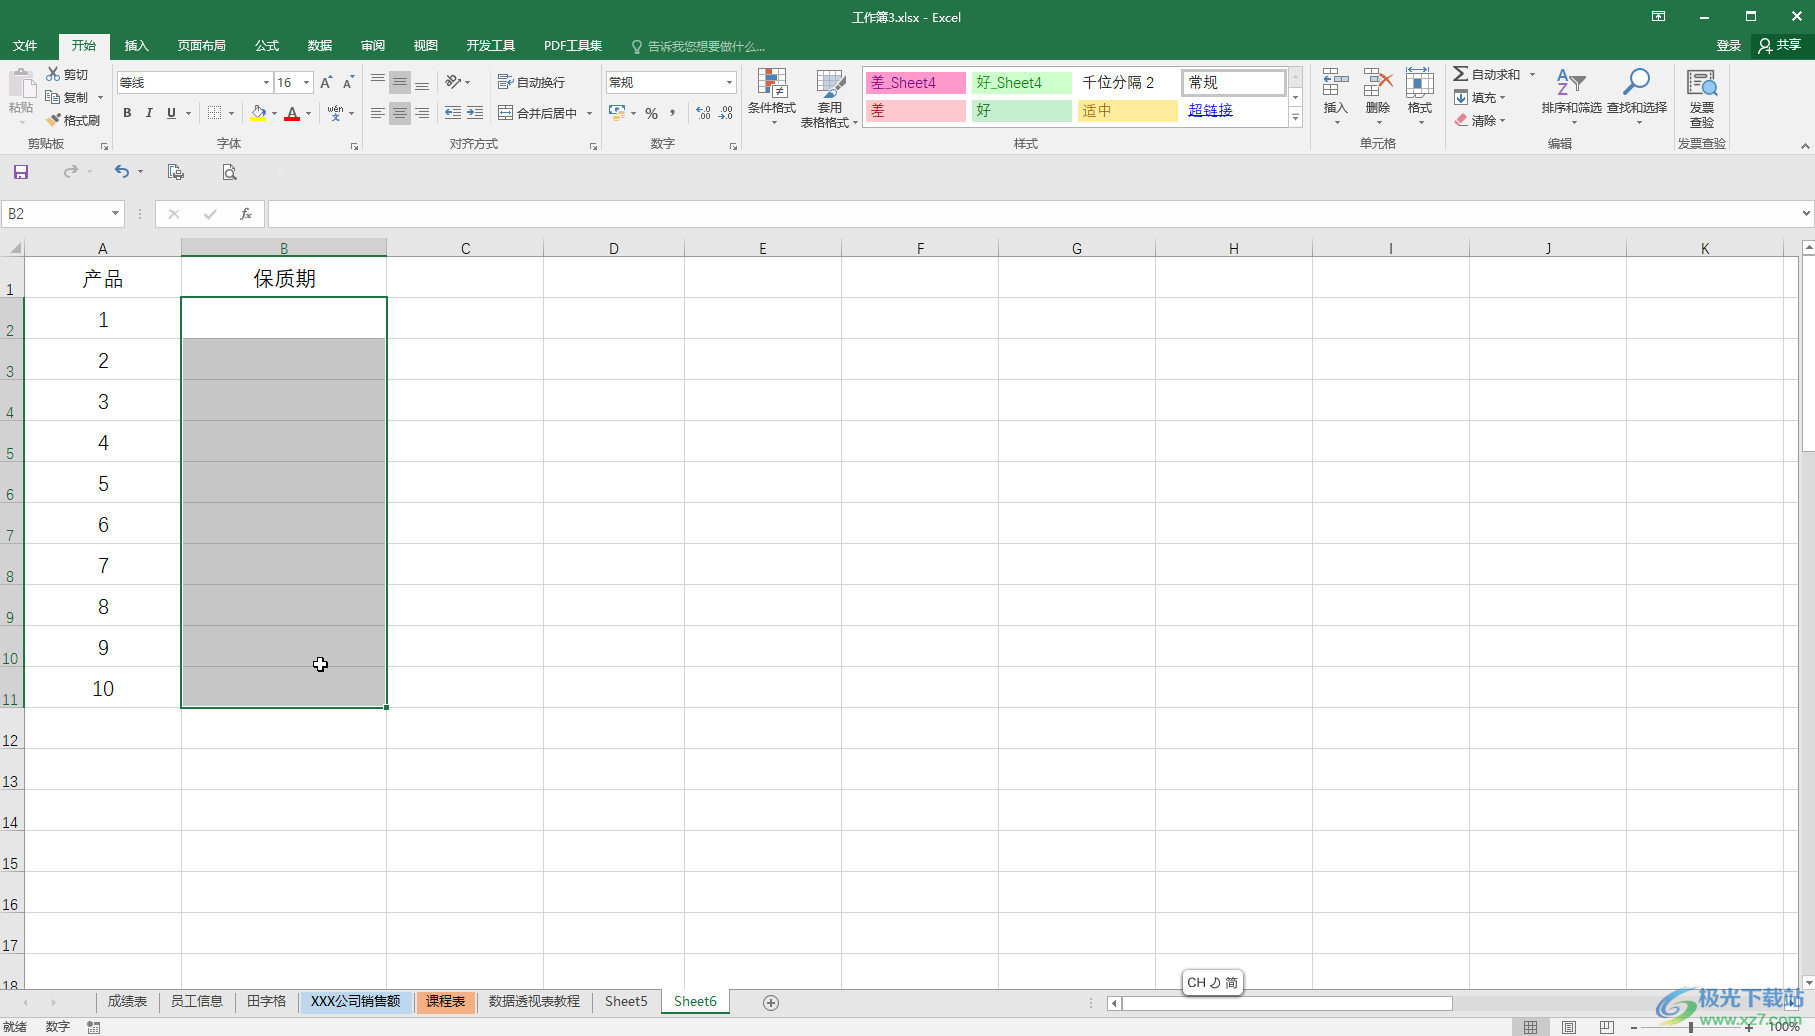The height and width of the screenshot is (1036, 1815).
Task: Click the accounting currency format icon
Action: tap(617, 113)
